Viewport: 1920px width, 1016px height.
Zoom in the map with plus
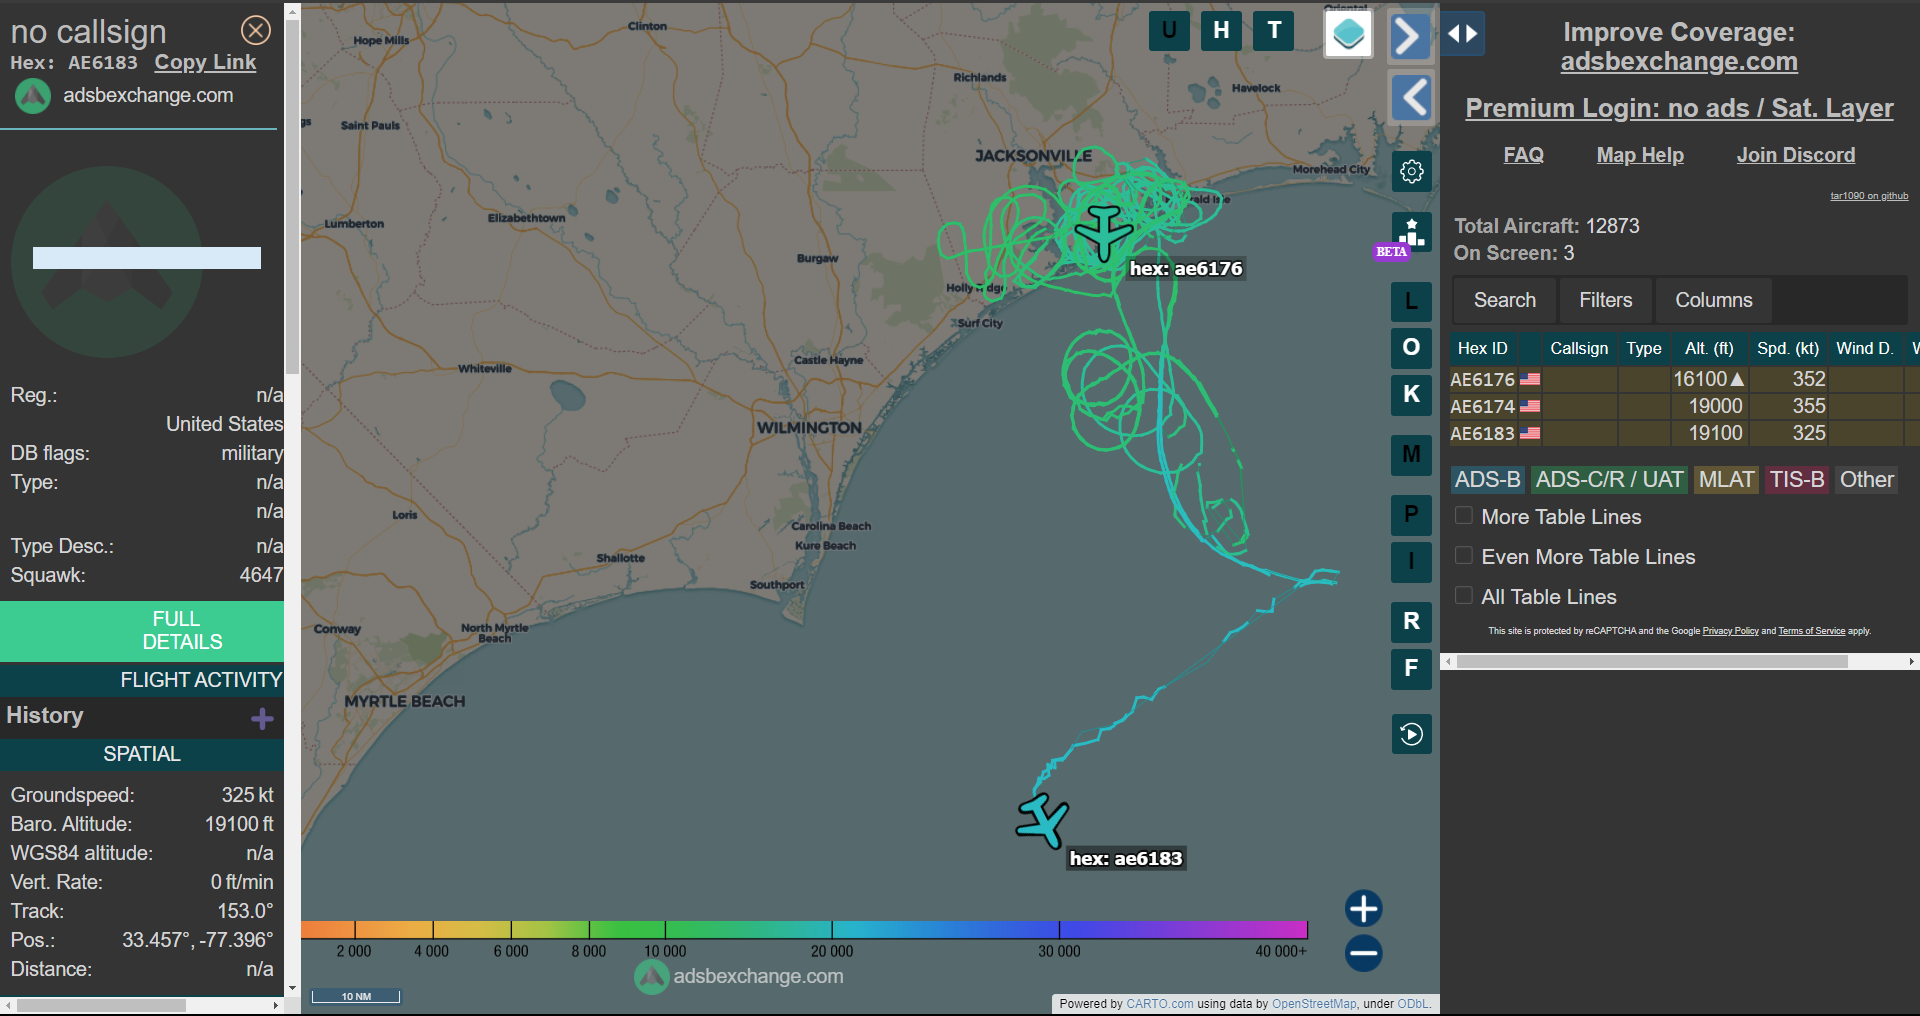pyautogui.click(x=1363, y=908)
